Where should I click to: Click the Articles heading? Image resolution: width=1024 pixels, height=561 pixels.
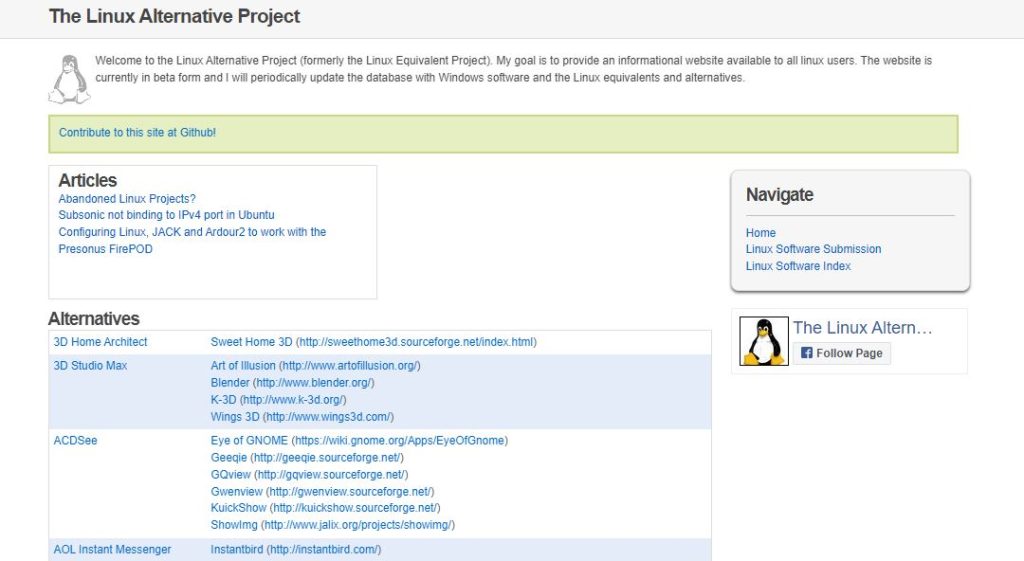(88, 180)
